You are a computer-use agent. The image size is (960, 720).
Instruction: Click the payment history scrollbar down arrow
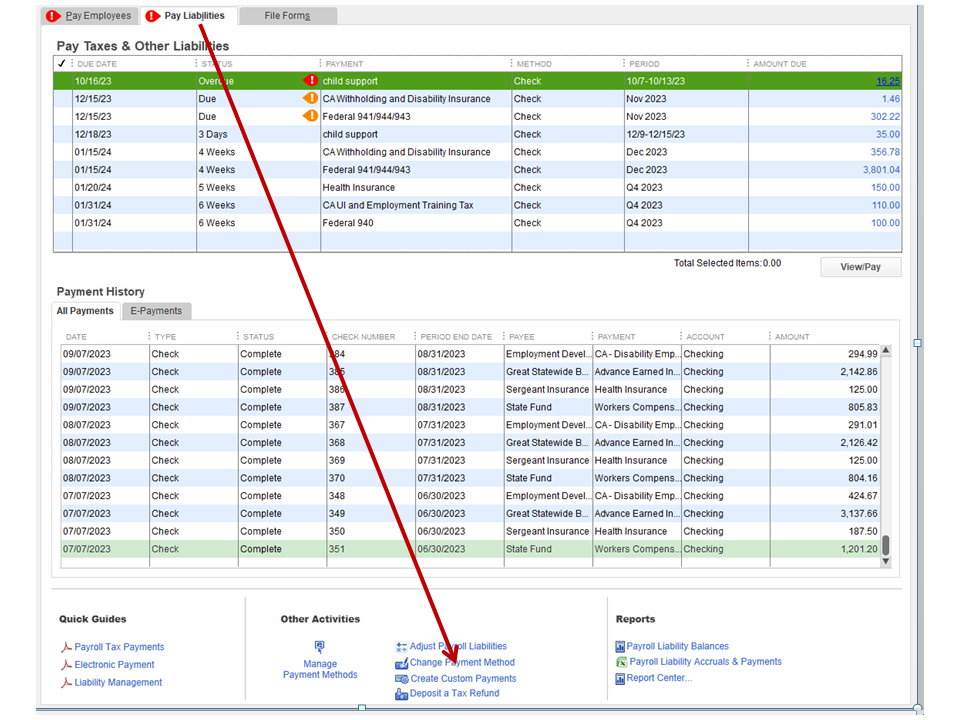tap(885, 562)
